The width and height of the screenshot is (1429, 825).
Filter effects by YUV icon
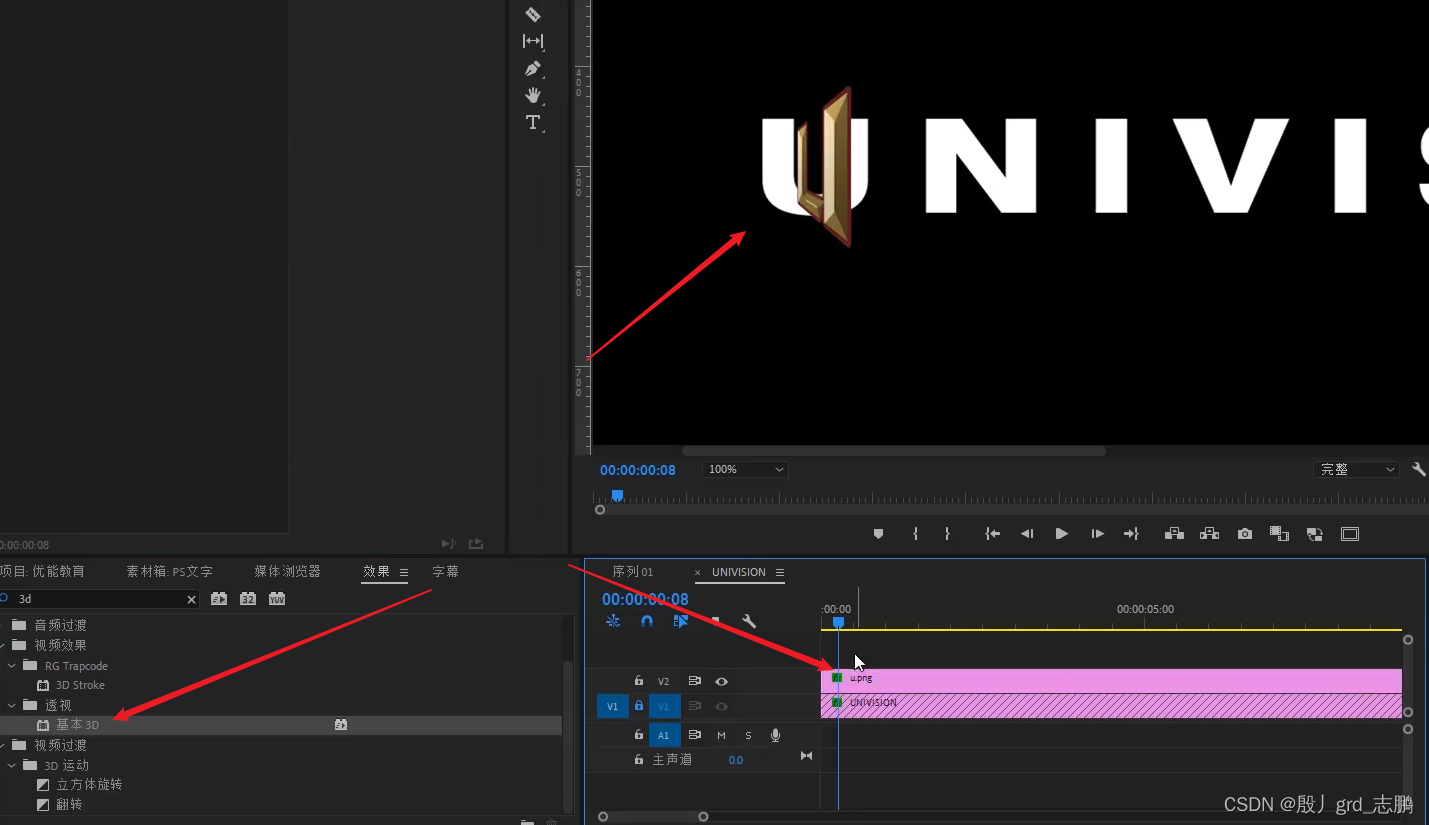[x=277, y=599]
